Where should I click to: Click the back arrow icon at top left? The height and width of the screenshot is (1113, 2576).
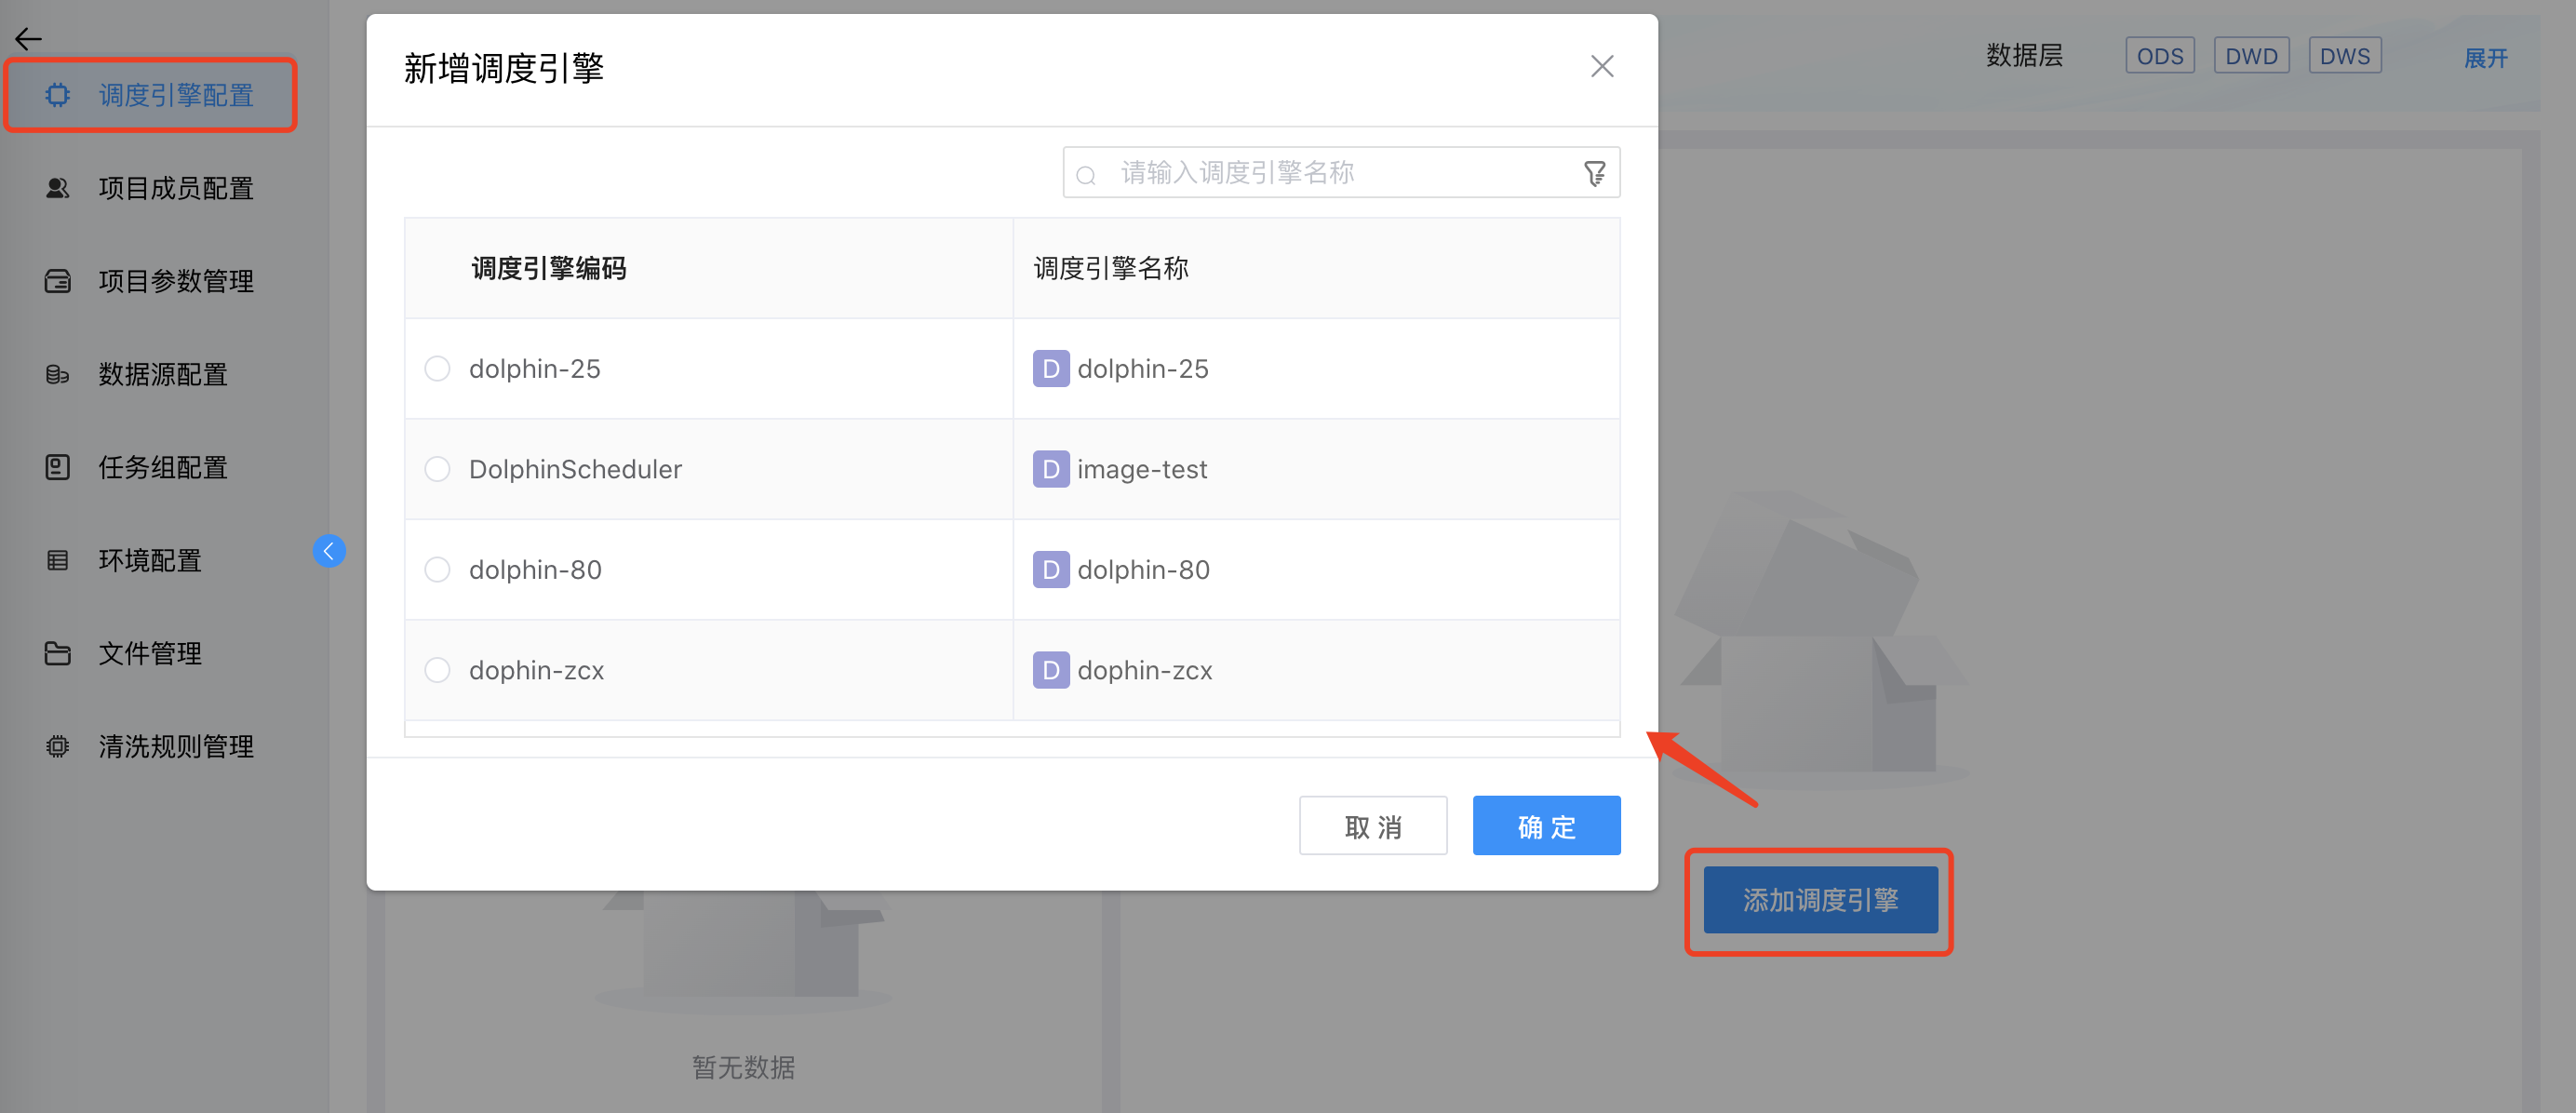tap(28, 39)
